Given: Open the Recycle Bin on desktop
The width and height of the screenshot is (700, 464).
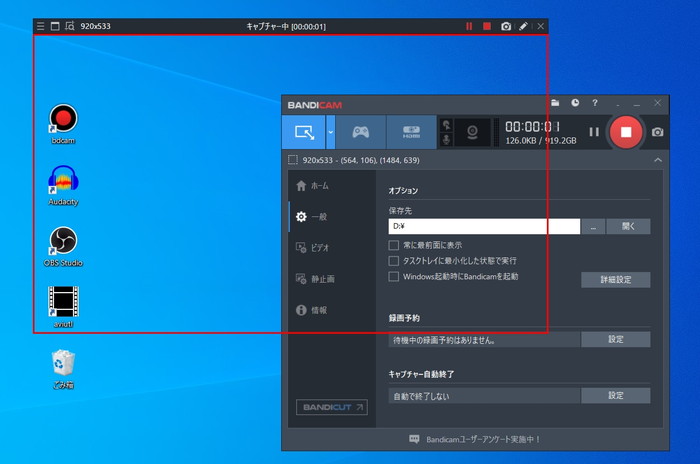Looking at the screenshot, I should pyautogui.click(x=63, y=369).
